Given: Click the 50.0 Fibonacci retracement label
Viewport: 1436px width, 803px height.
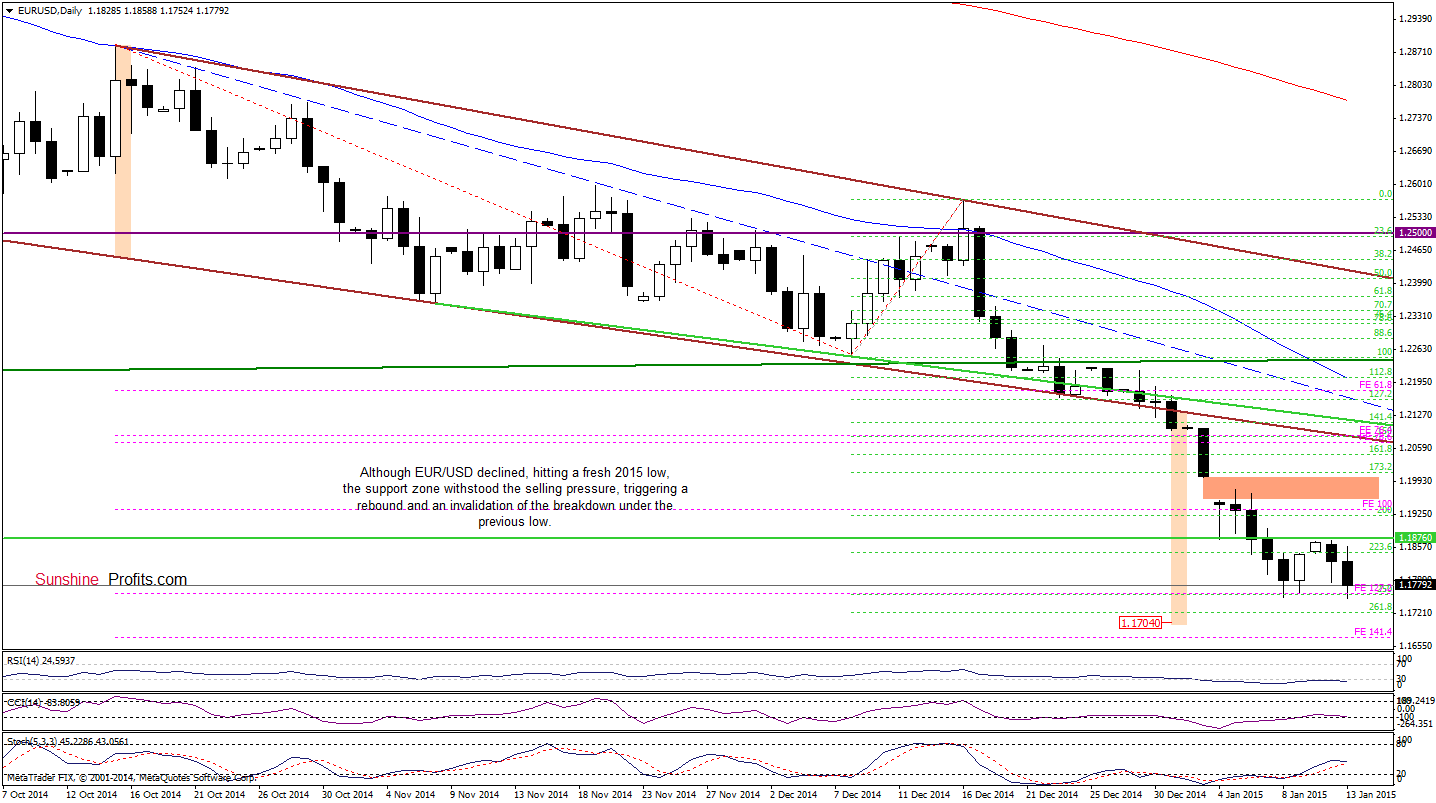Looking at the screenshot, I should tap(1383, 273).
